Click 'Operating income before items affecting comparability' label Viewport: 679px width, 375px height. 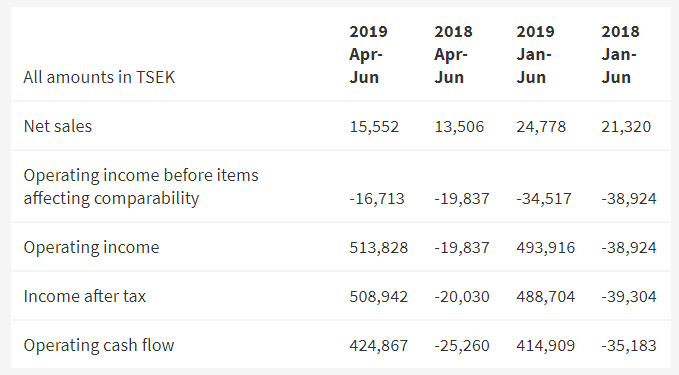click(141, 187)
